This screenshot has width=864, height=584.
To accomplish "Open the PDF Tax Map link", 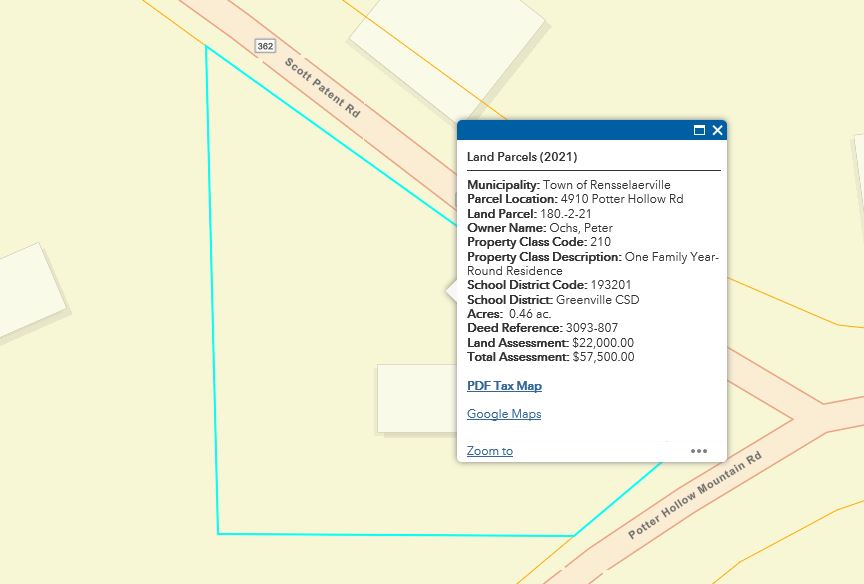I will tap(504, 386).
